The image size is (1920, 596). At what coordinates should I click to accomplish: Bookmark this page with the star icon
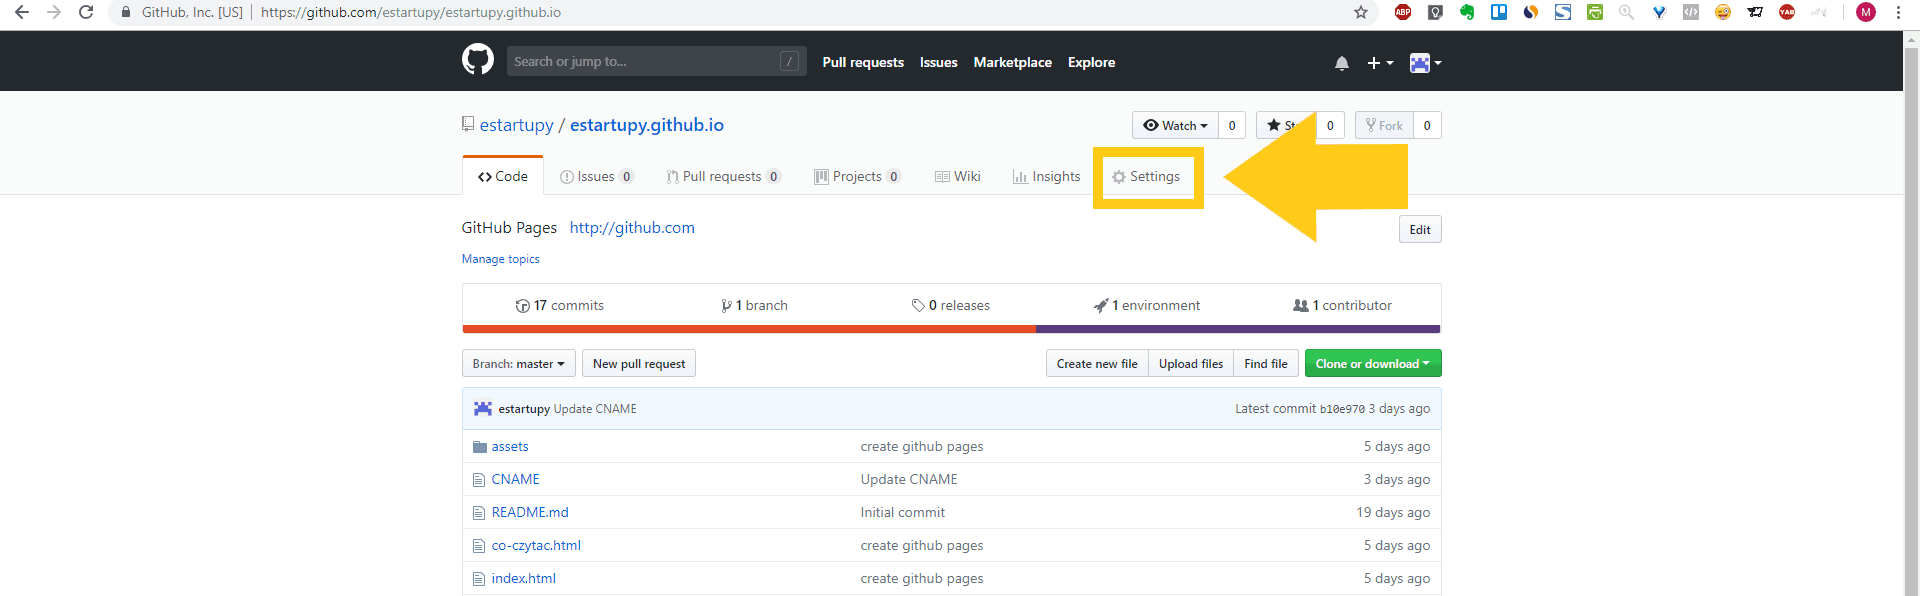pyautogui.click(x=1361, y=12)
